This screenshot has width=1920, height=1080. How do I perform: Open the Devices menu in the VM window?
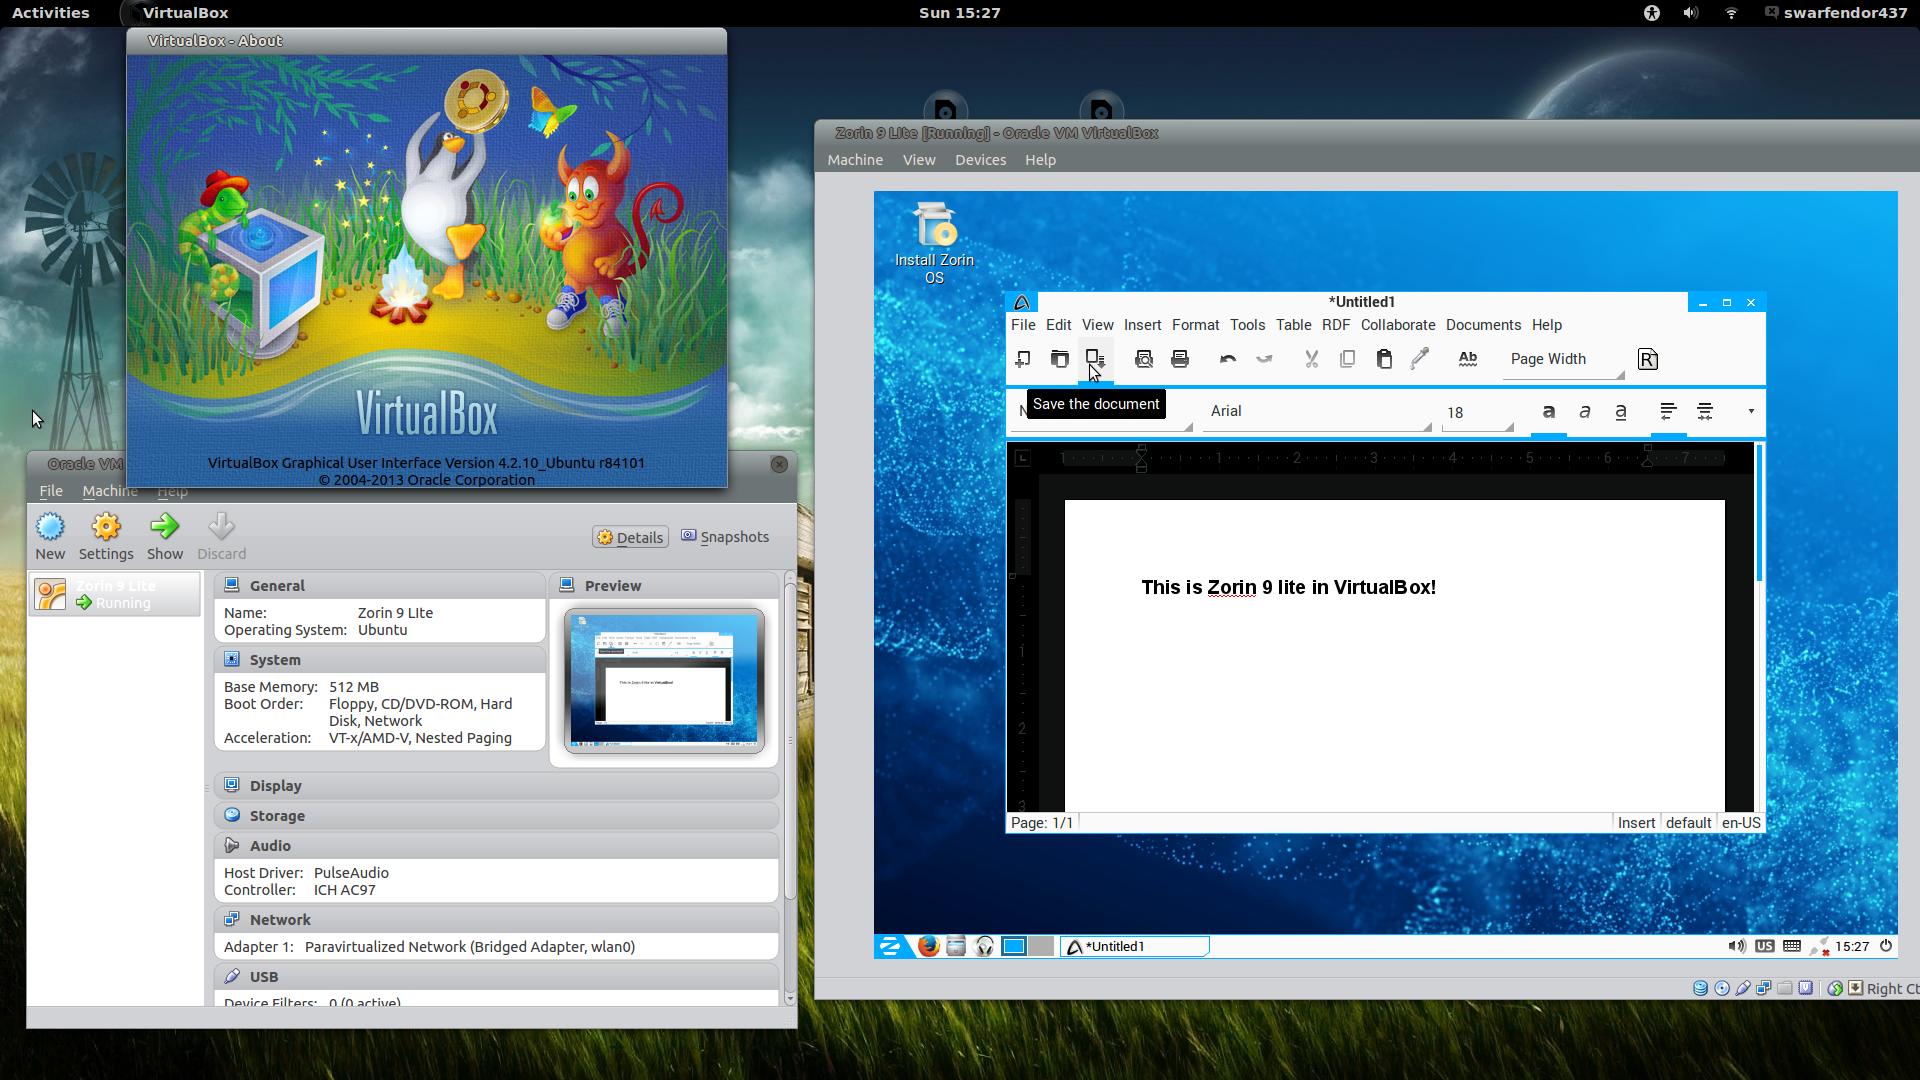[980, 160]
